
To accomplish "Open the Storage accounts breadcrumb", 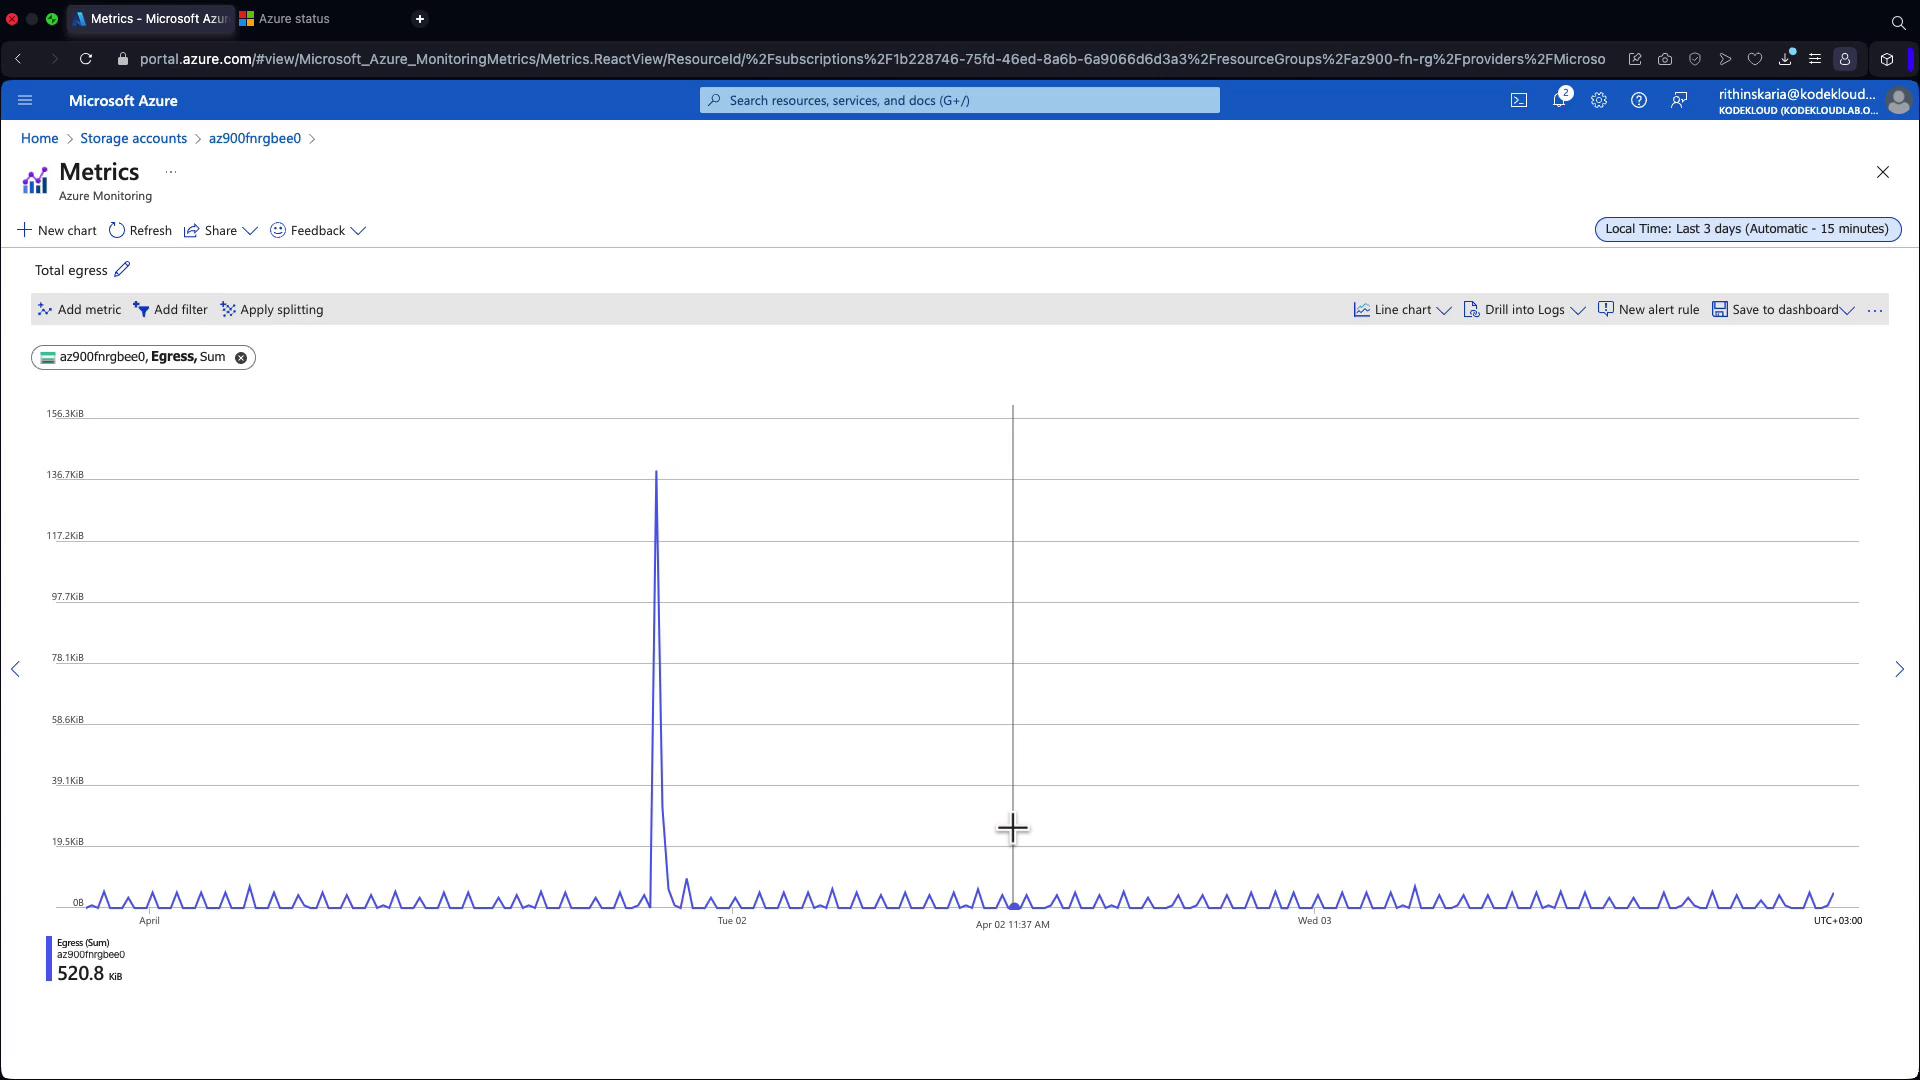I will 133,138.
